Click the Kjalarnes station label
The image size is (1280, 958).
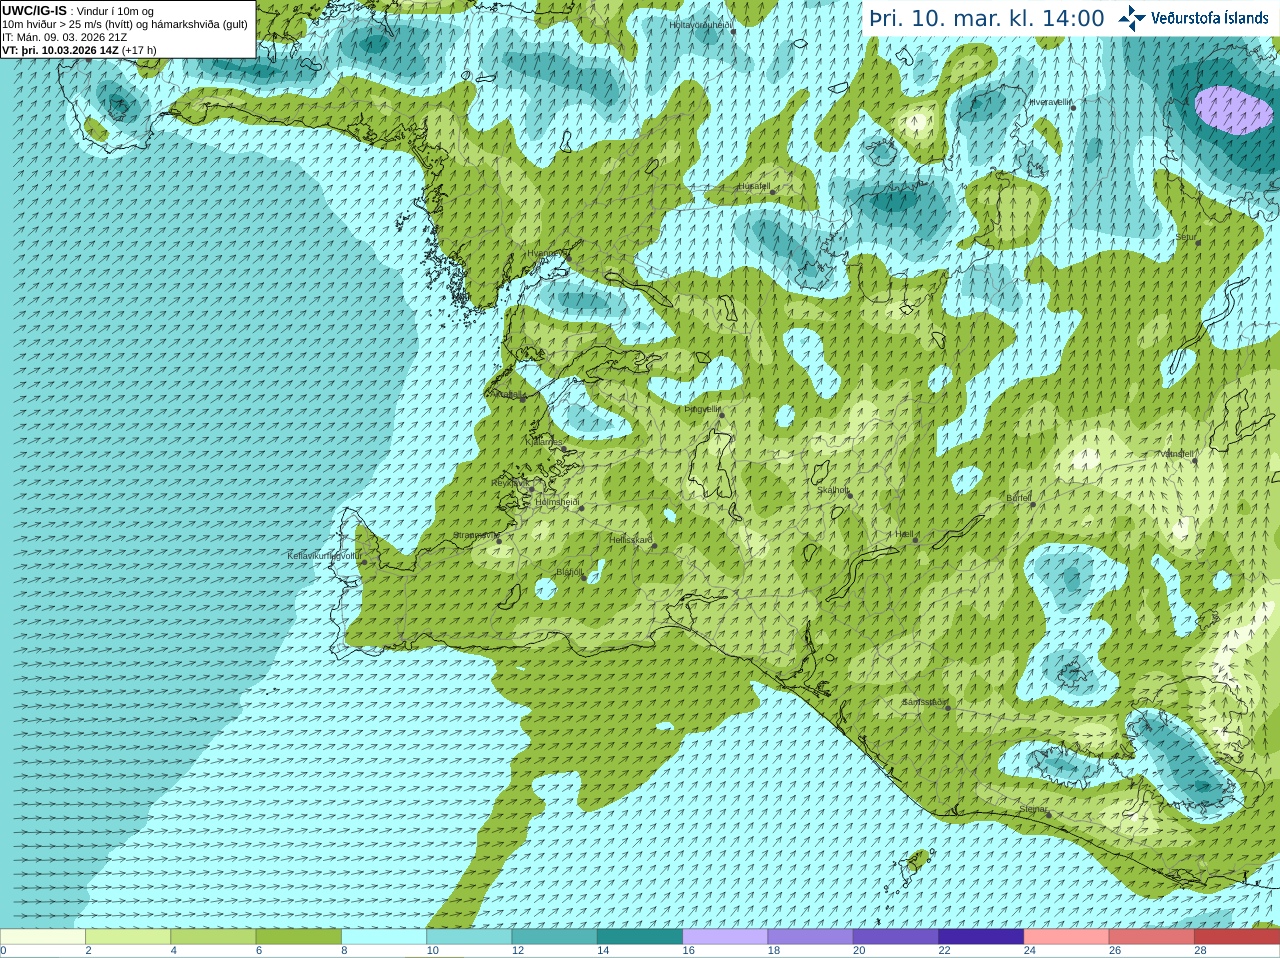pyautogui.click(x=545, y=441)
